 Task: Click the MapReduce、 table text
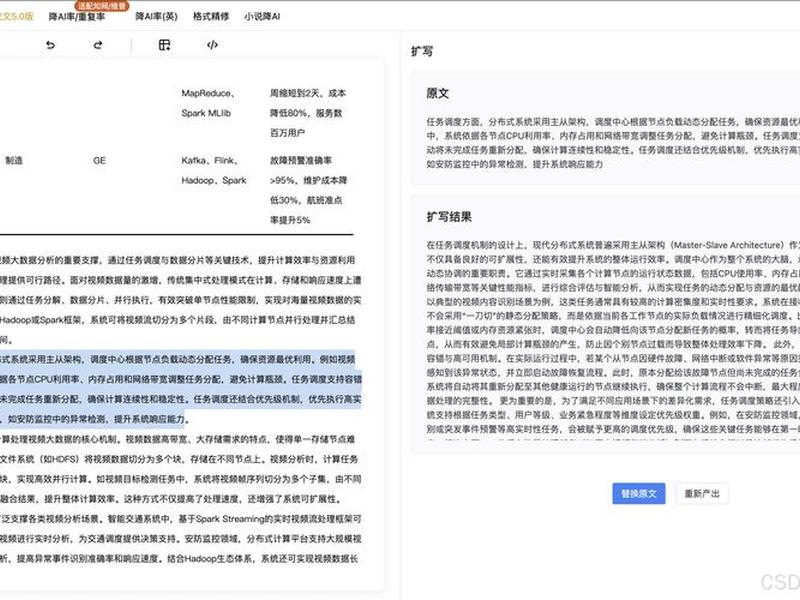pyautogui.click(x=208, y=93)
